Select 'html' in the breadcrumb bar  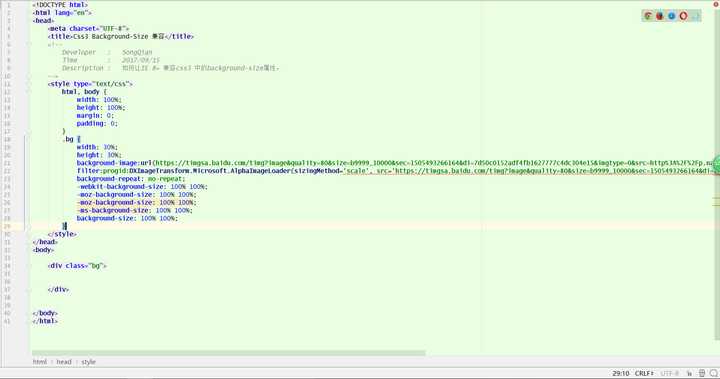pos(40,362)
